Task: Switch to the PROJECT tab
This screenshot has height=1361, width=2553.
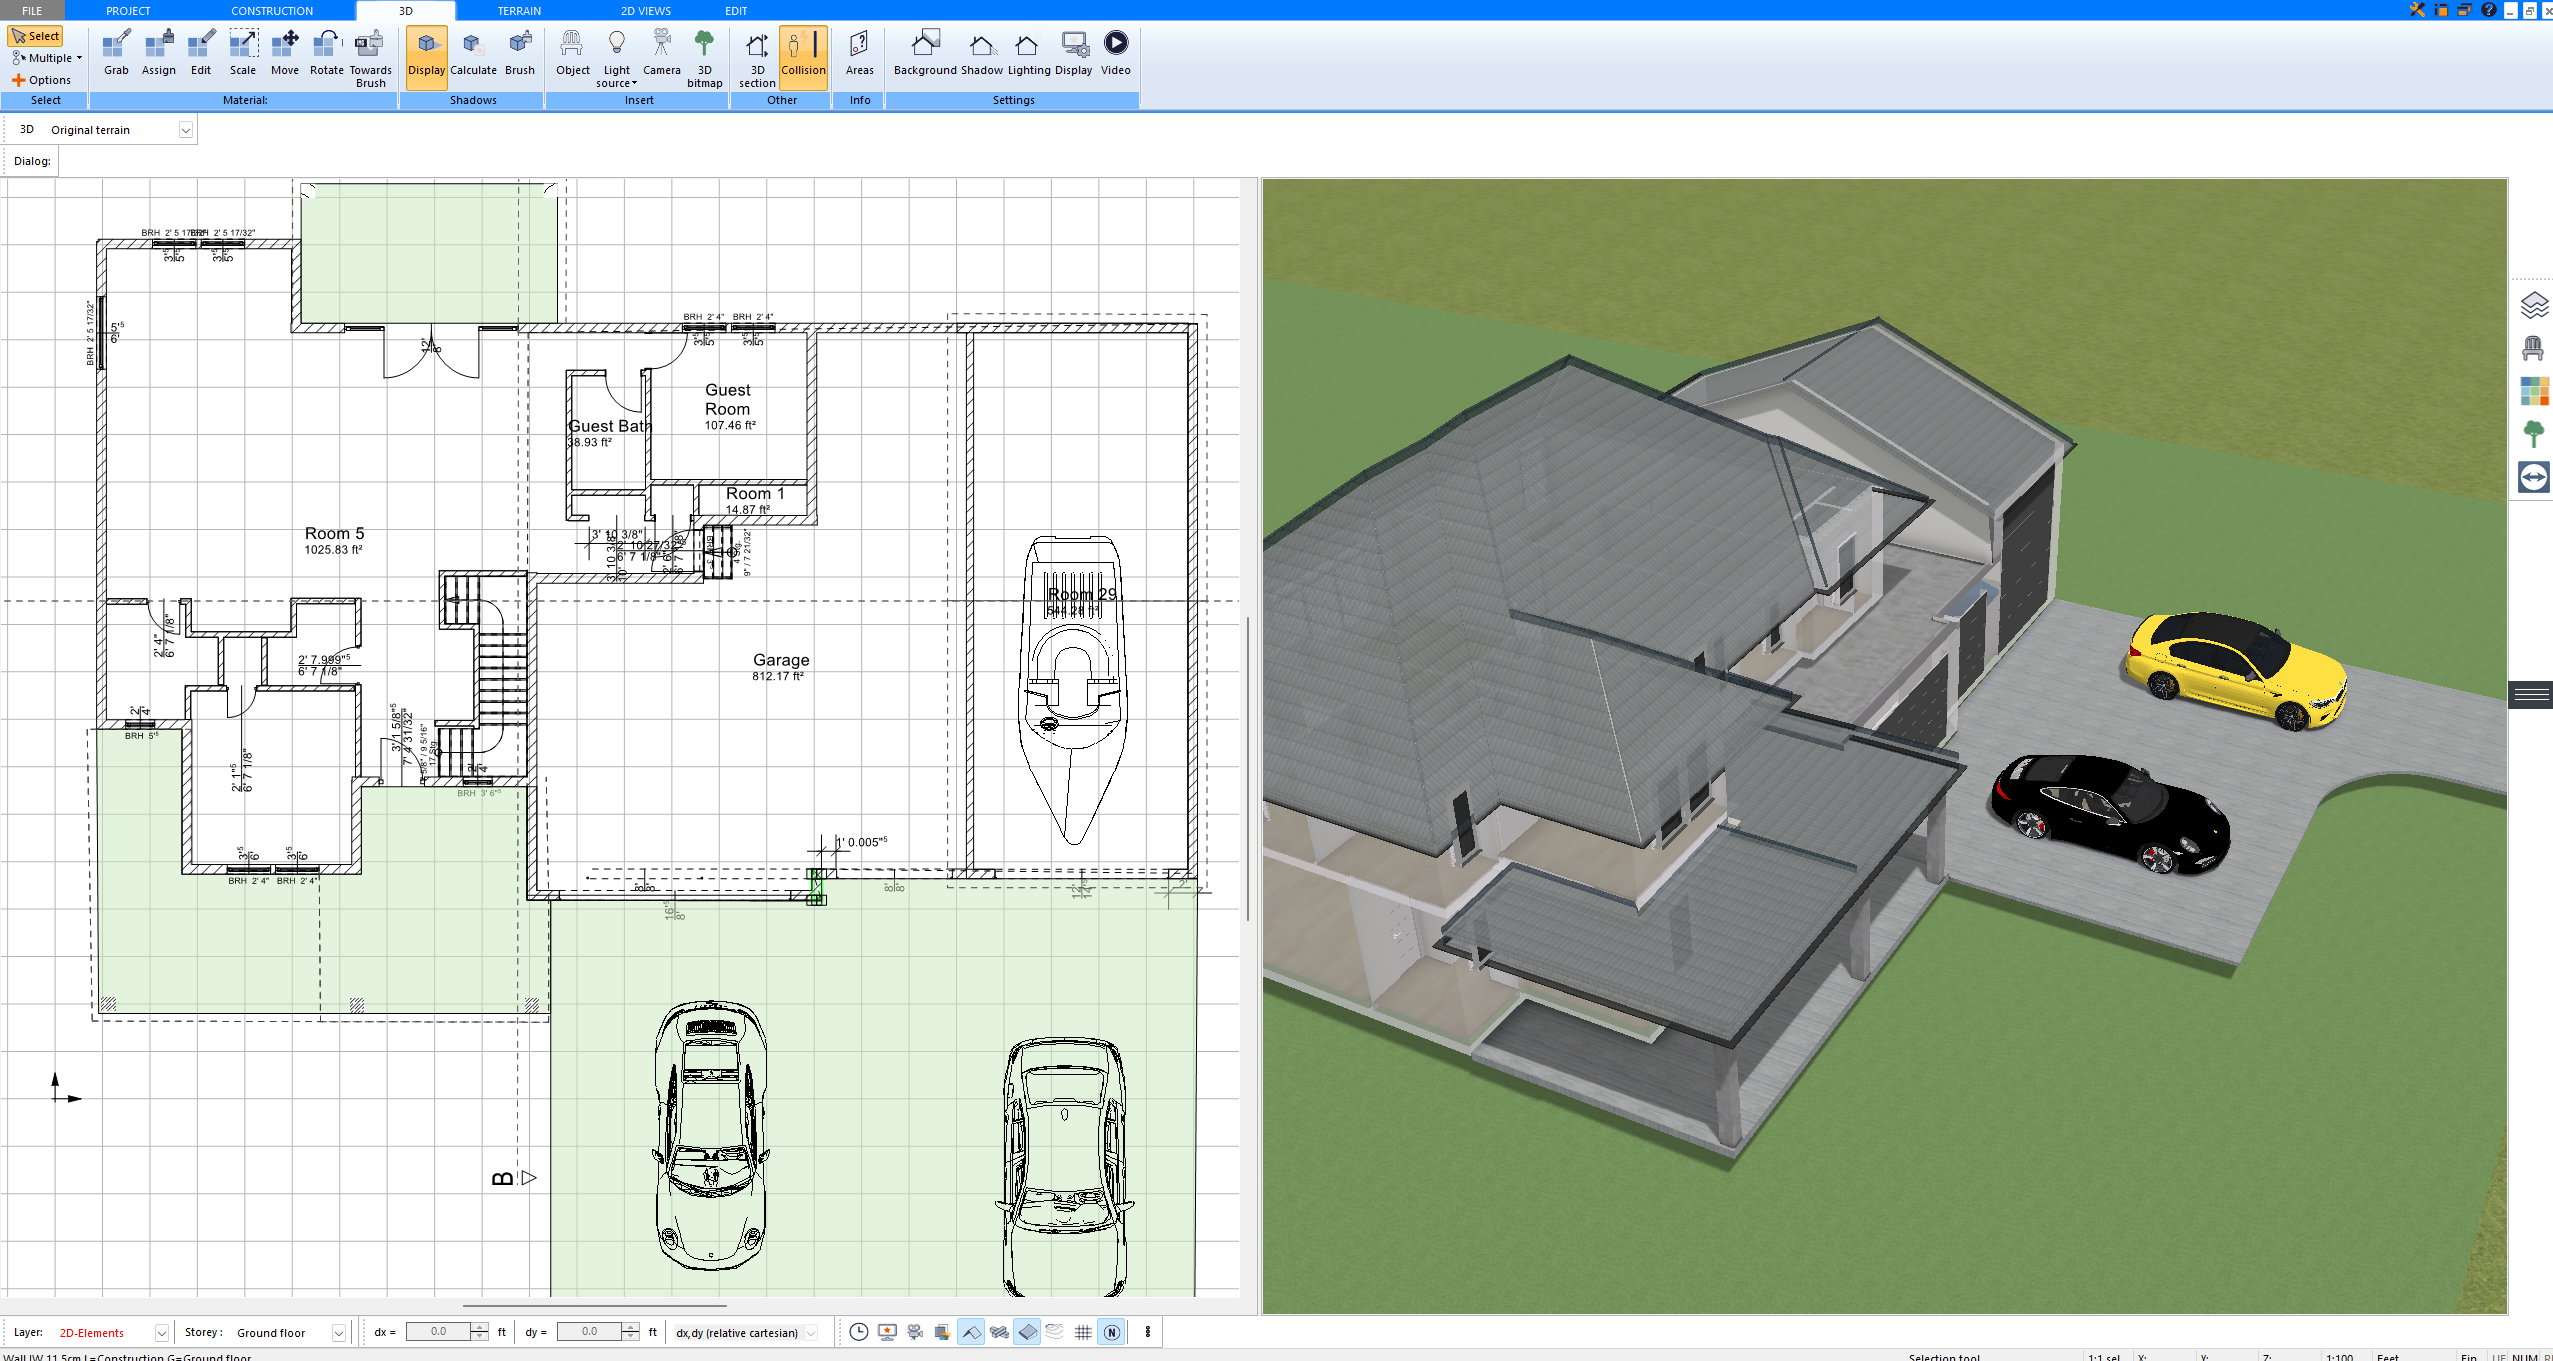Action: (x=128, y=11)
